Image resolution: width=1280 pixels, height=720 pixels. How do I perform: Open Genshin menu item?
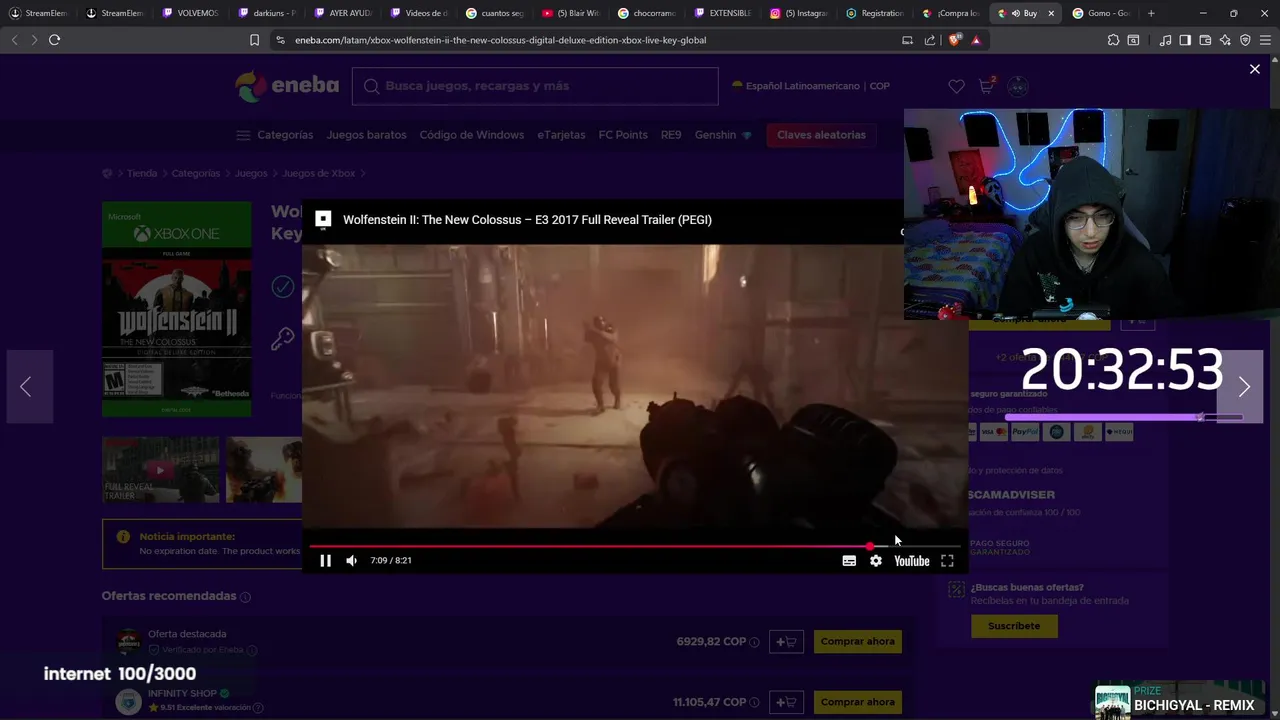[x=723, y=135]
